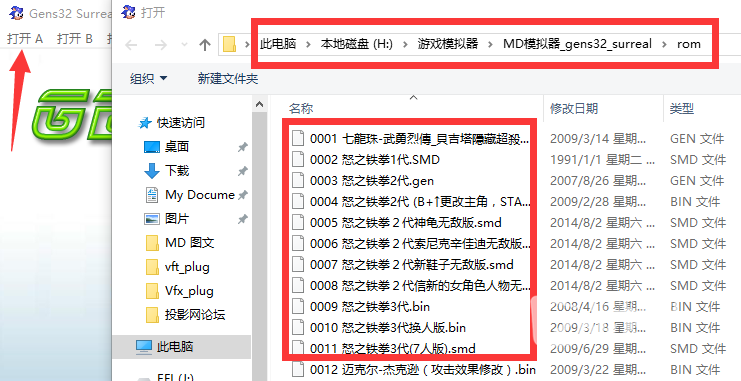Viewport: 741px width, 381px height.
Task: Open My Documents in quick access
Action: (x=199, y=195)
